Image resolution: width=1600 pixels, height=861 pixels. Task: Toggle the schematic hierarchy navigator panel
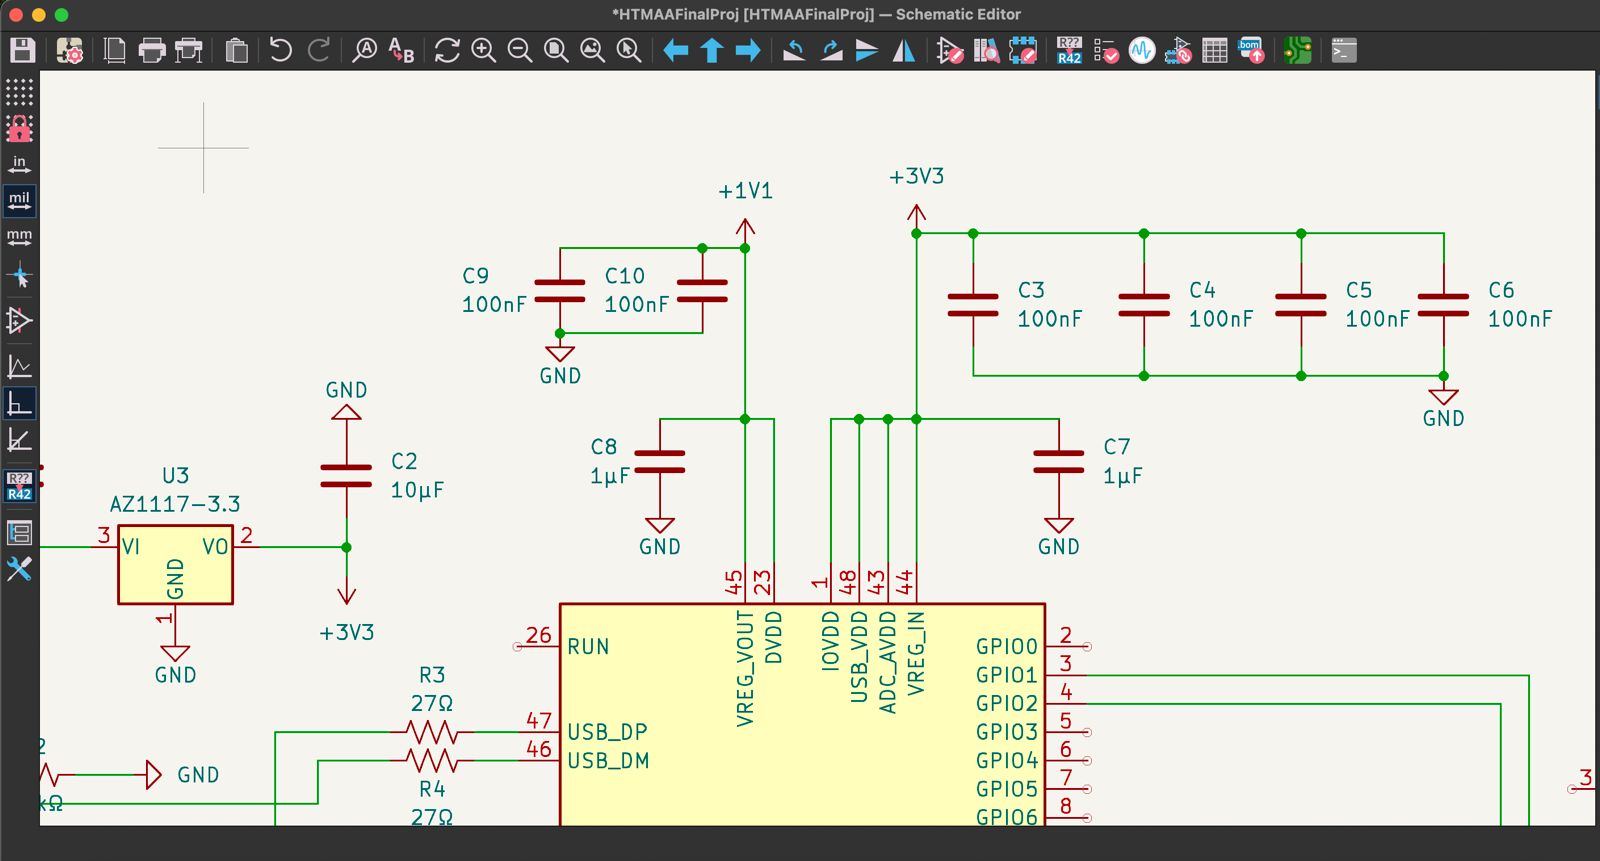(19, 532)
